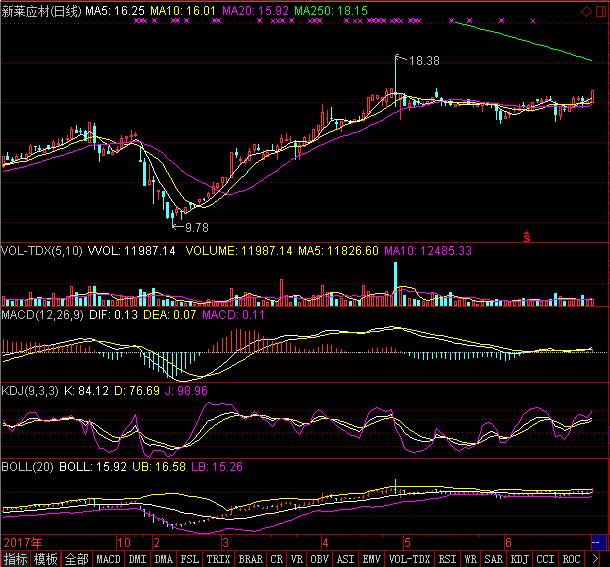Click the 2017年 label on date axis
The image size is (610, 567).
click(23, 542)
